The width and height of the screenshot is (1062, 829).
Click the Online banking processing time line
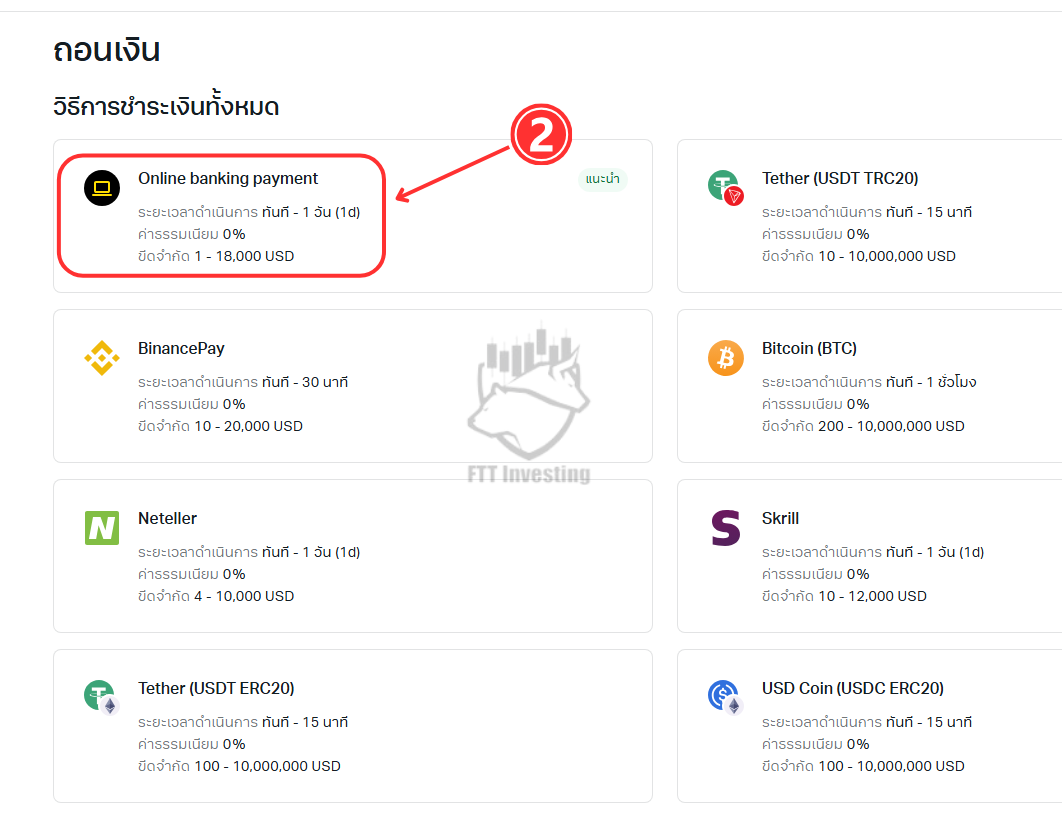[x=249, y=212]
